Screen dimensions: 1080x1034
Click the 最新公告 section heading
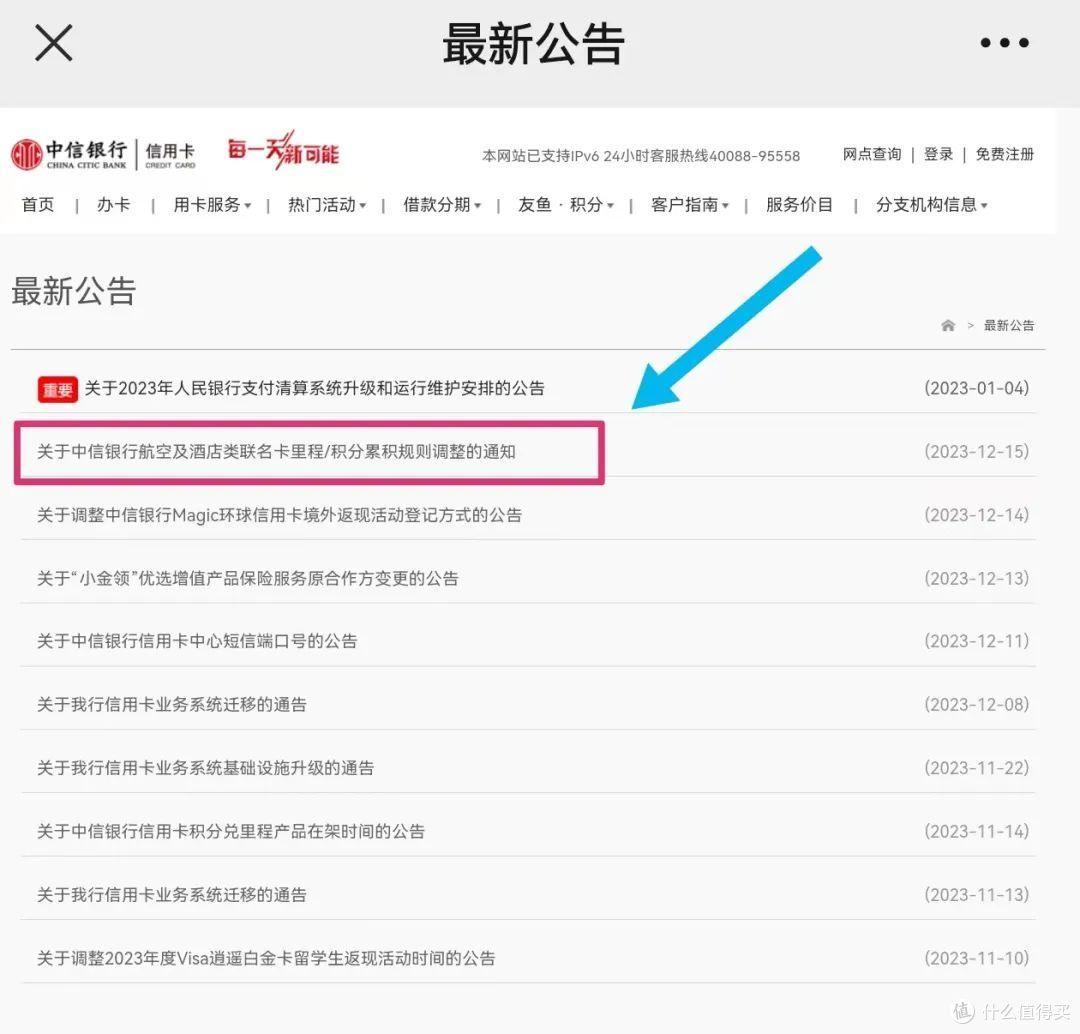[x=74, y=291]
